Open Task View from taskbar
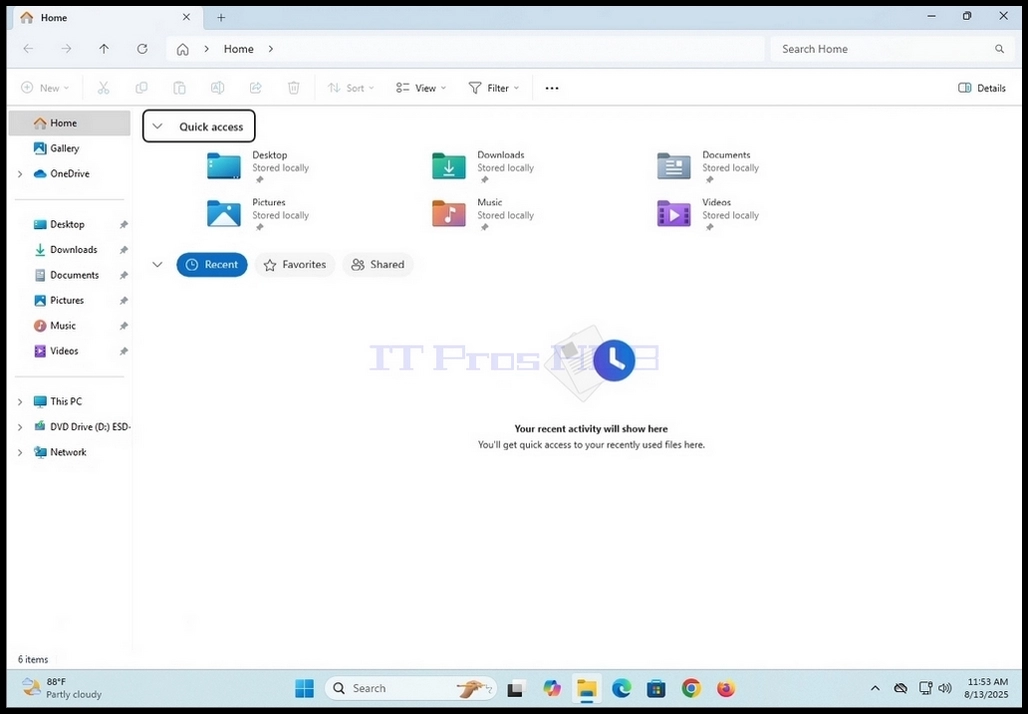1028x714 pixels. [x=517, y=688]
